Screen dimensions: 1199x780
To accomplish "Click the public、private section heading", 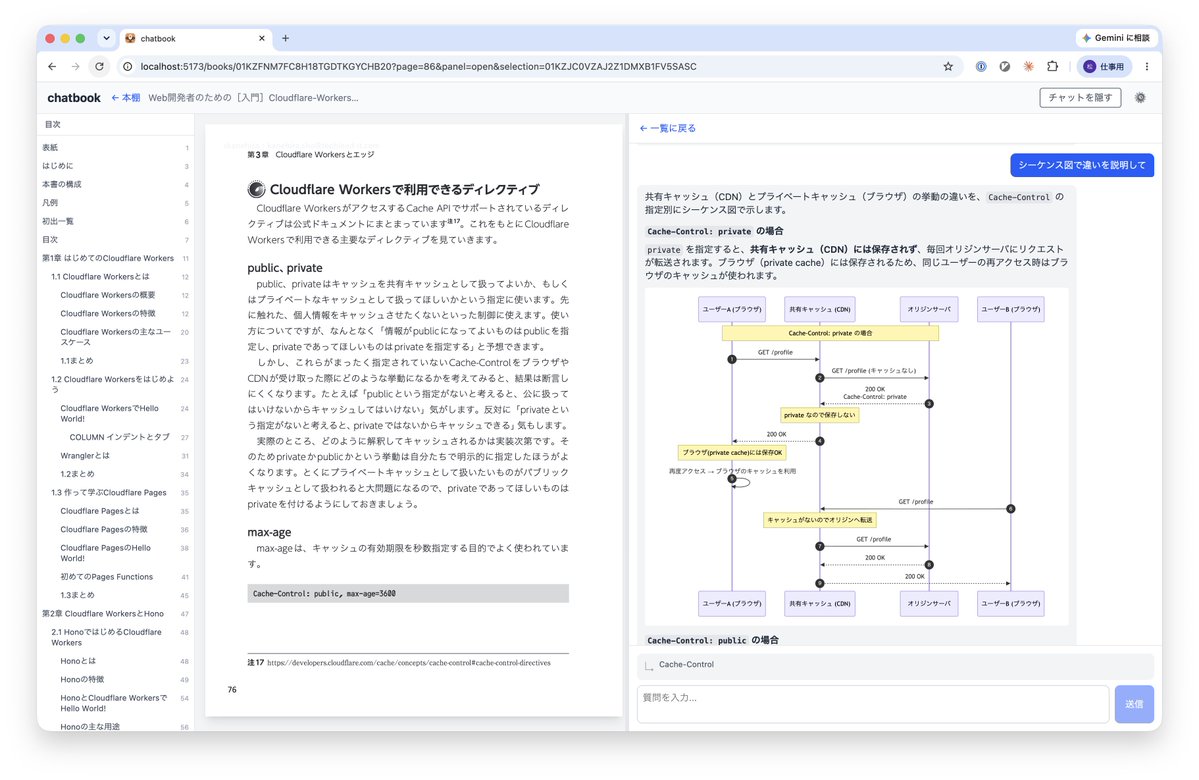I will pyautogui.click(x=284, y=268).
